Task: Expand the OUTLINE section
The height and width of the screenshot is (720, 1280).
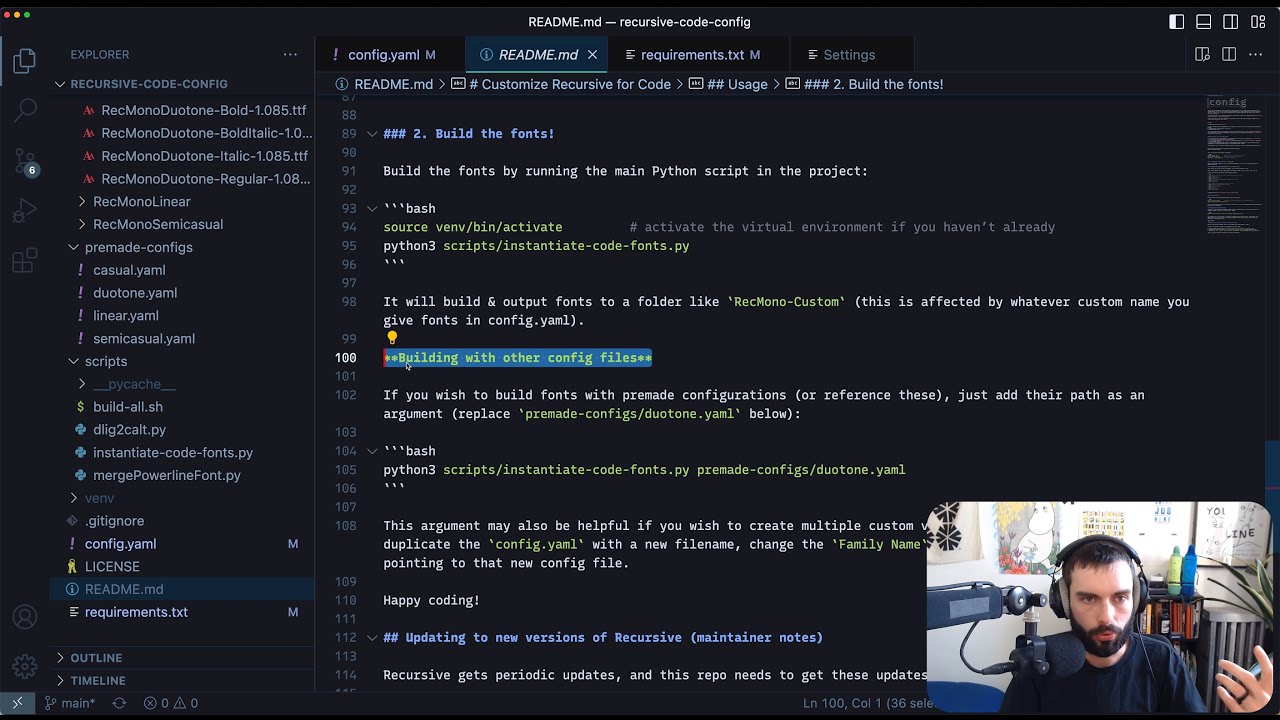Action: pyautogui.click(x=97, y=658)
